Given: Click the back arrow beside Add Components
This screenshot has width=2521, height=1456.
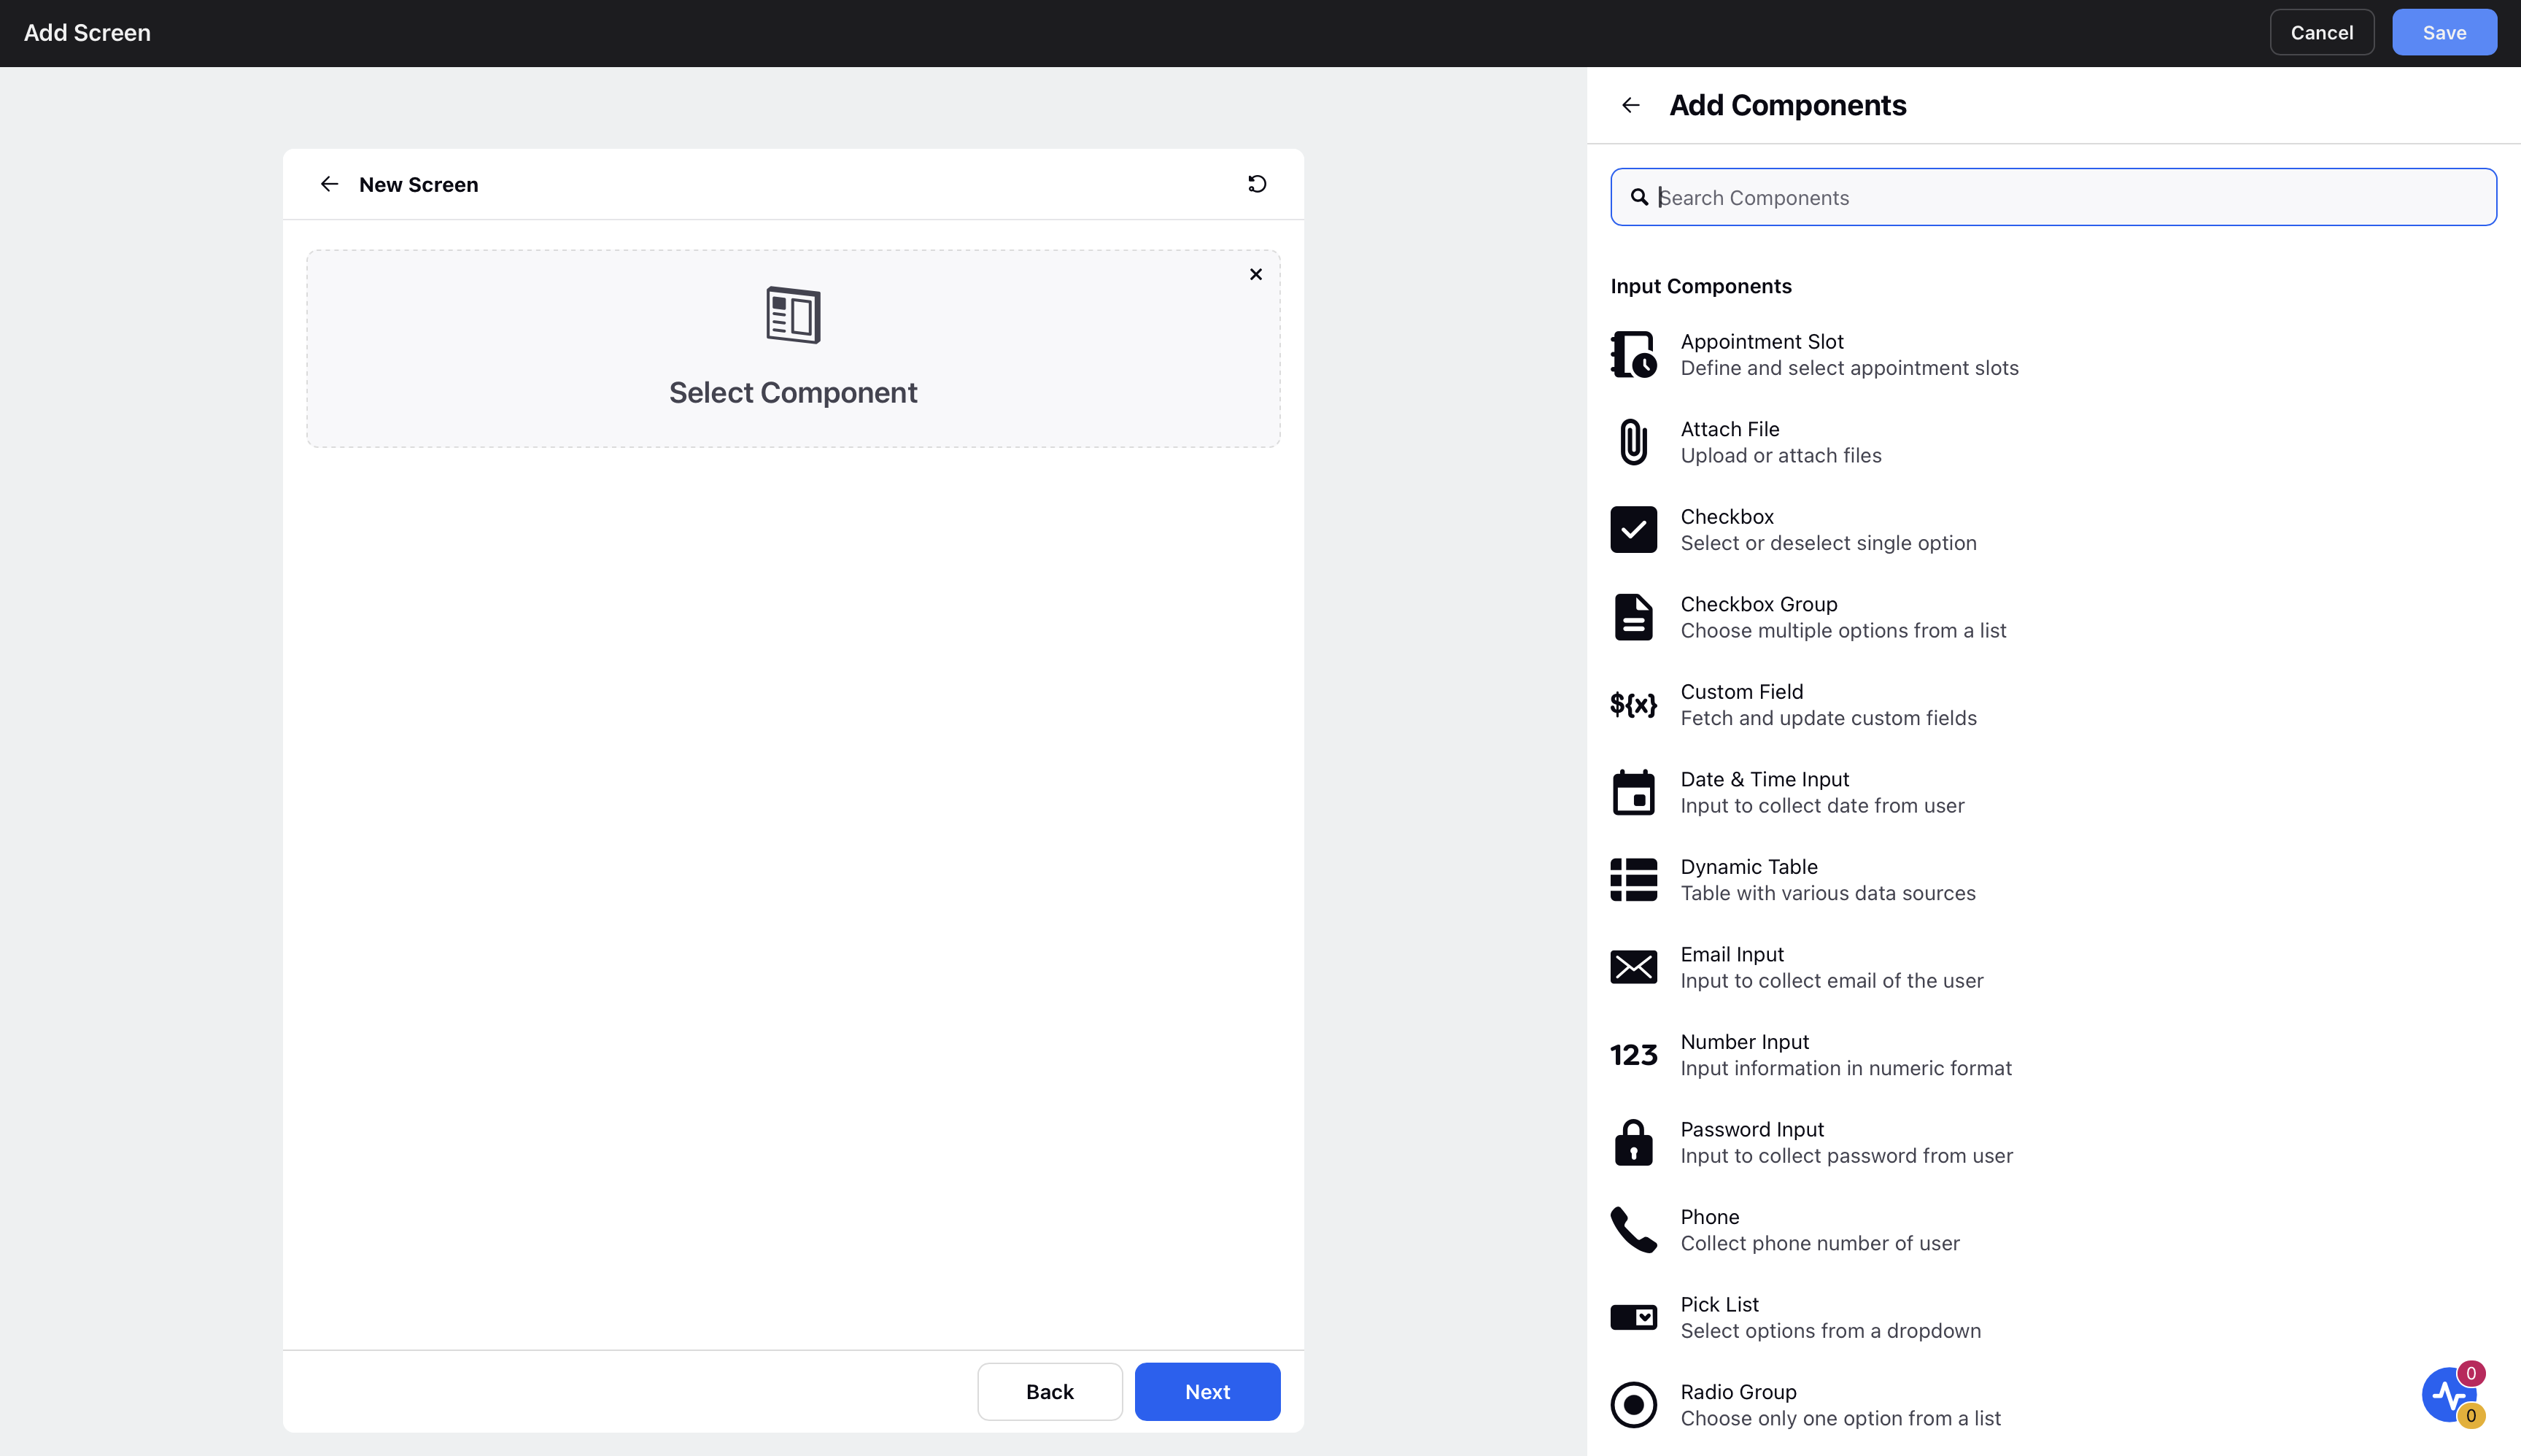Looking at the screenshot, I should [x=1631, y=105].
